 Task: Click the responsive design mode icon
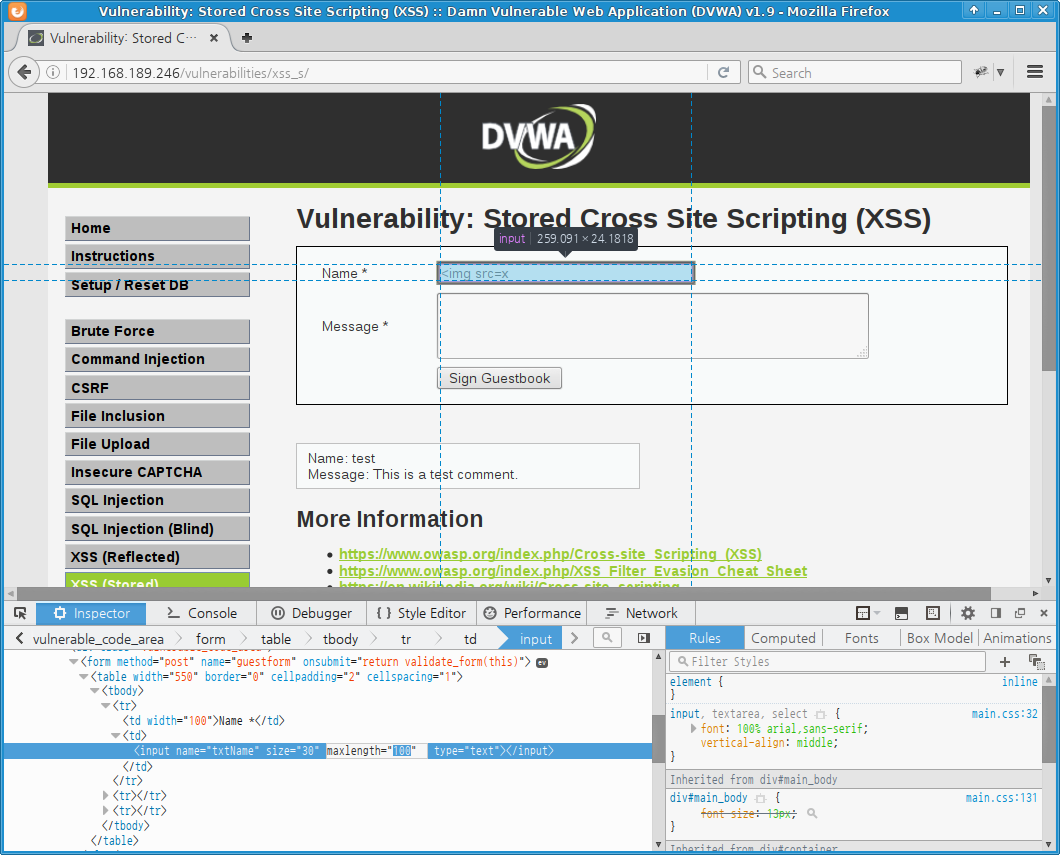(933, 613)
